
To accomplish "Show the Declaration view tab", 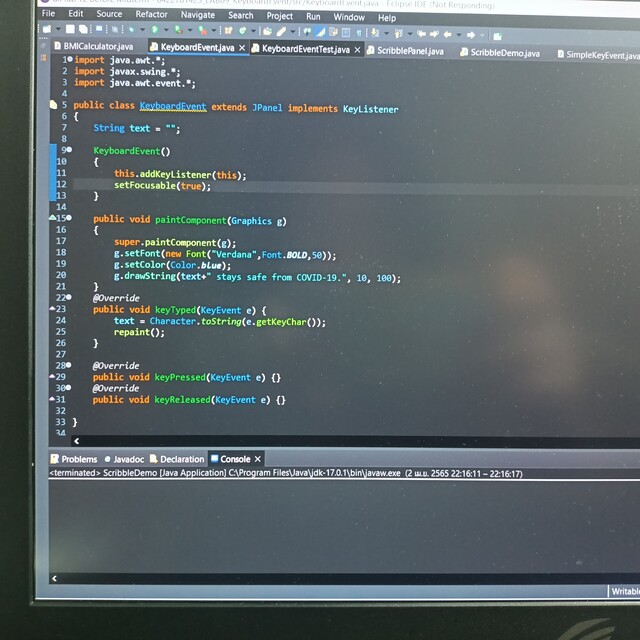I will click(x=182, y=459).
